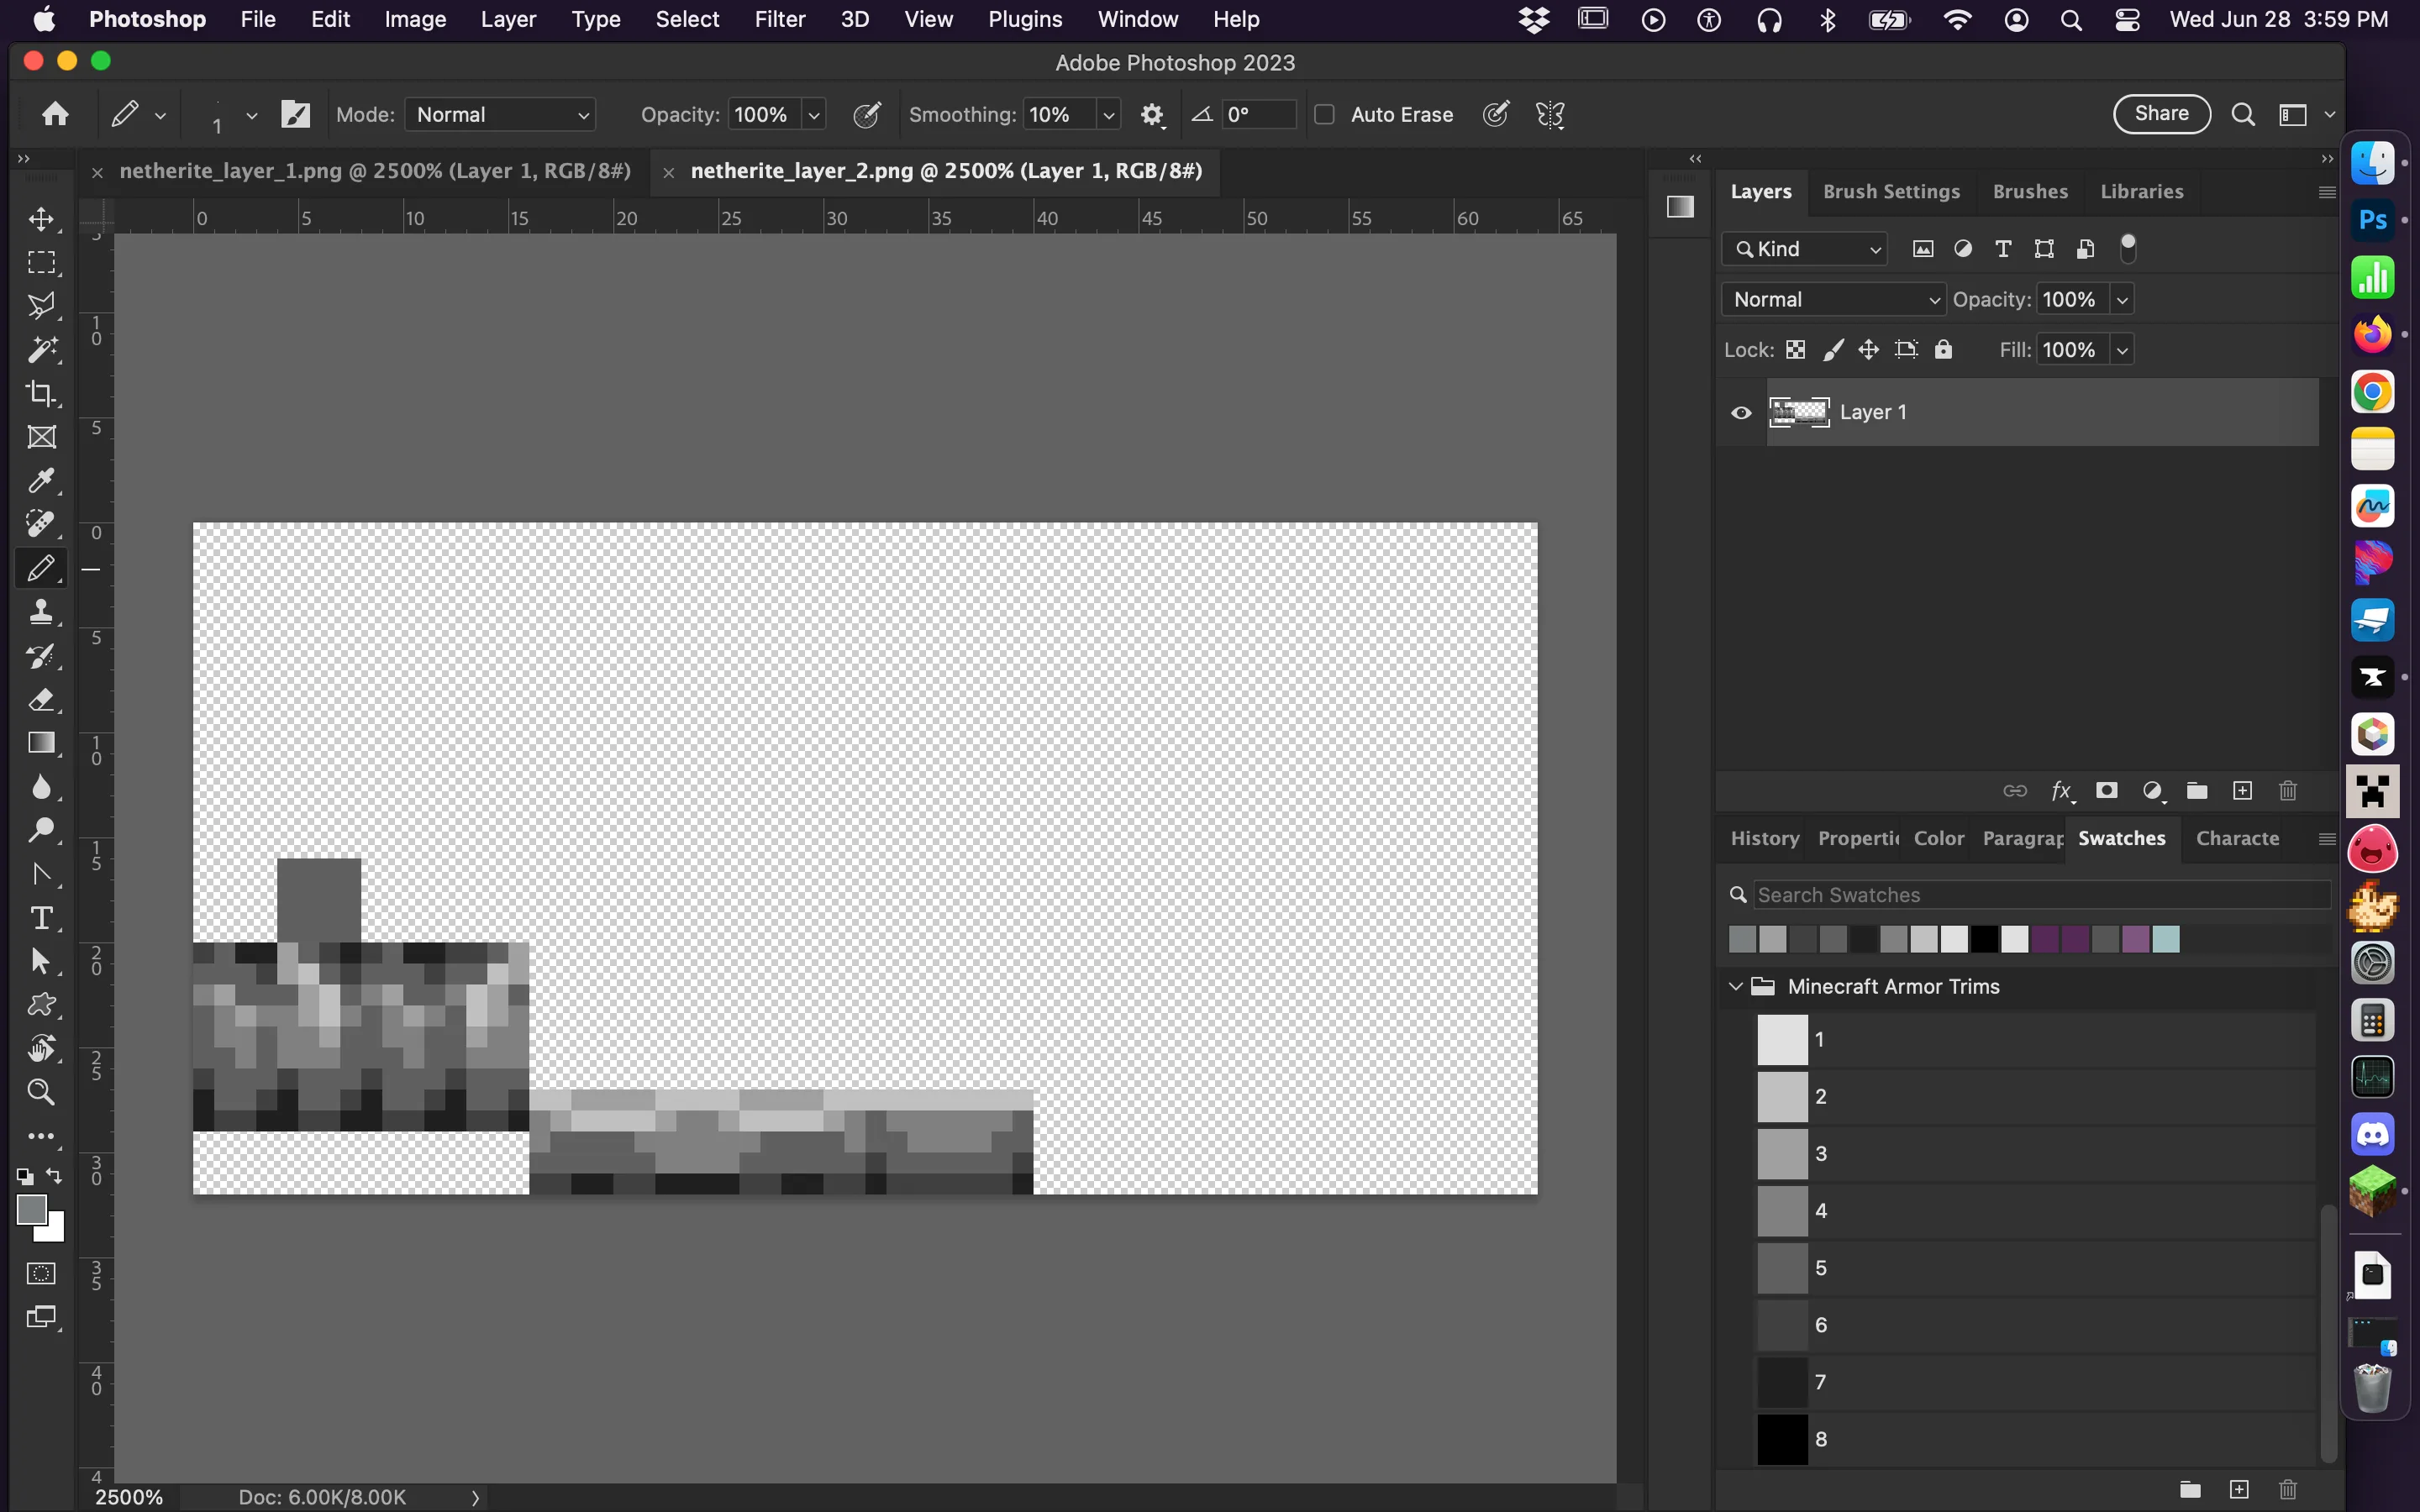
Task: Hide Layer 1 with the eye icon
Action: pos(1741,413)
